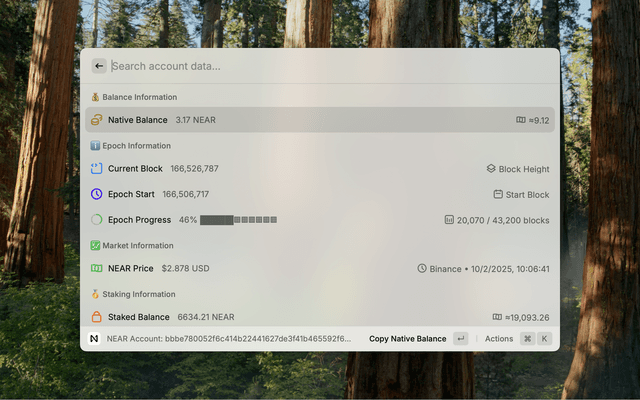This screenshot has width=640, height=400.
Task: Click the Staked Balance lock icon
Action: [x=97, y=317]
